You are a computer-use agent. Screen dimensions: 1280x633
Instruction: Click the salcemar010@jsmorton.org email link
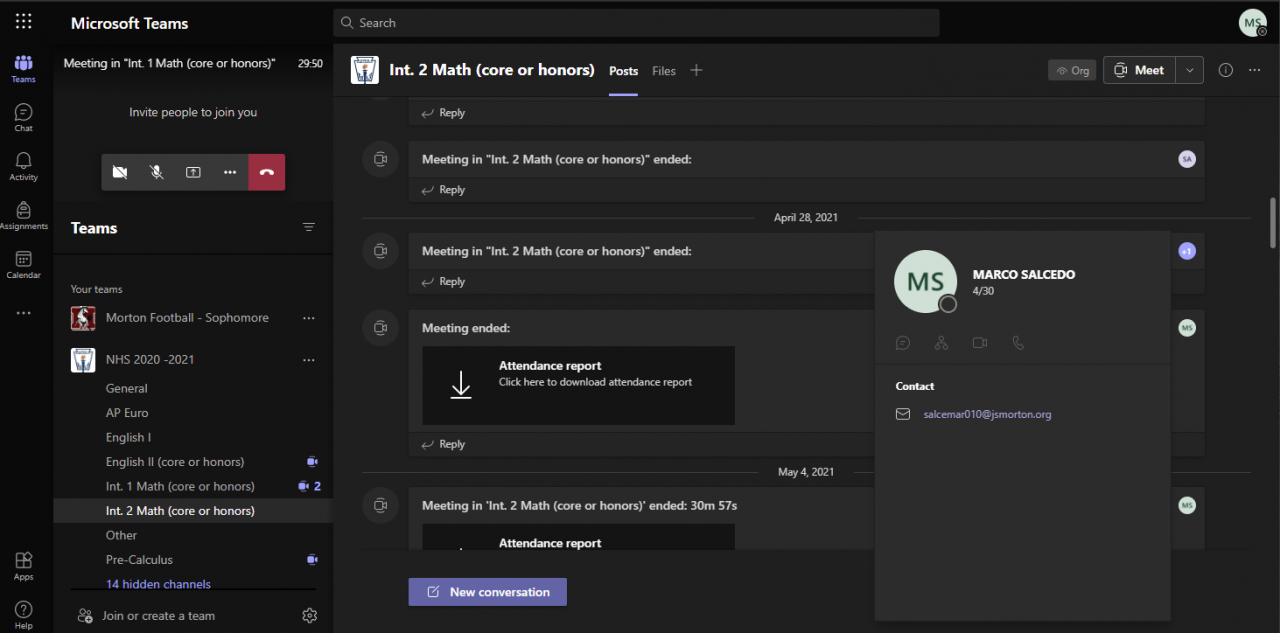pos(987,414)
